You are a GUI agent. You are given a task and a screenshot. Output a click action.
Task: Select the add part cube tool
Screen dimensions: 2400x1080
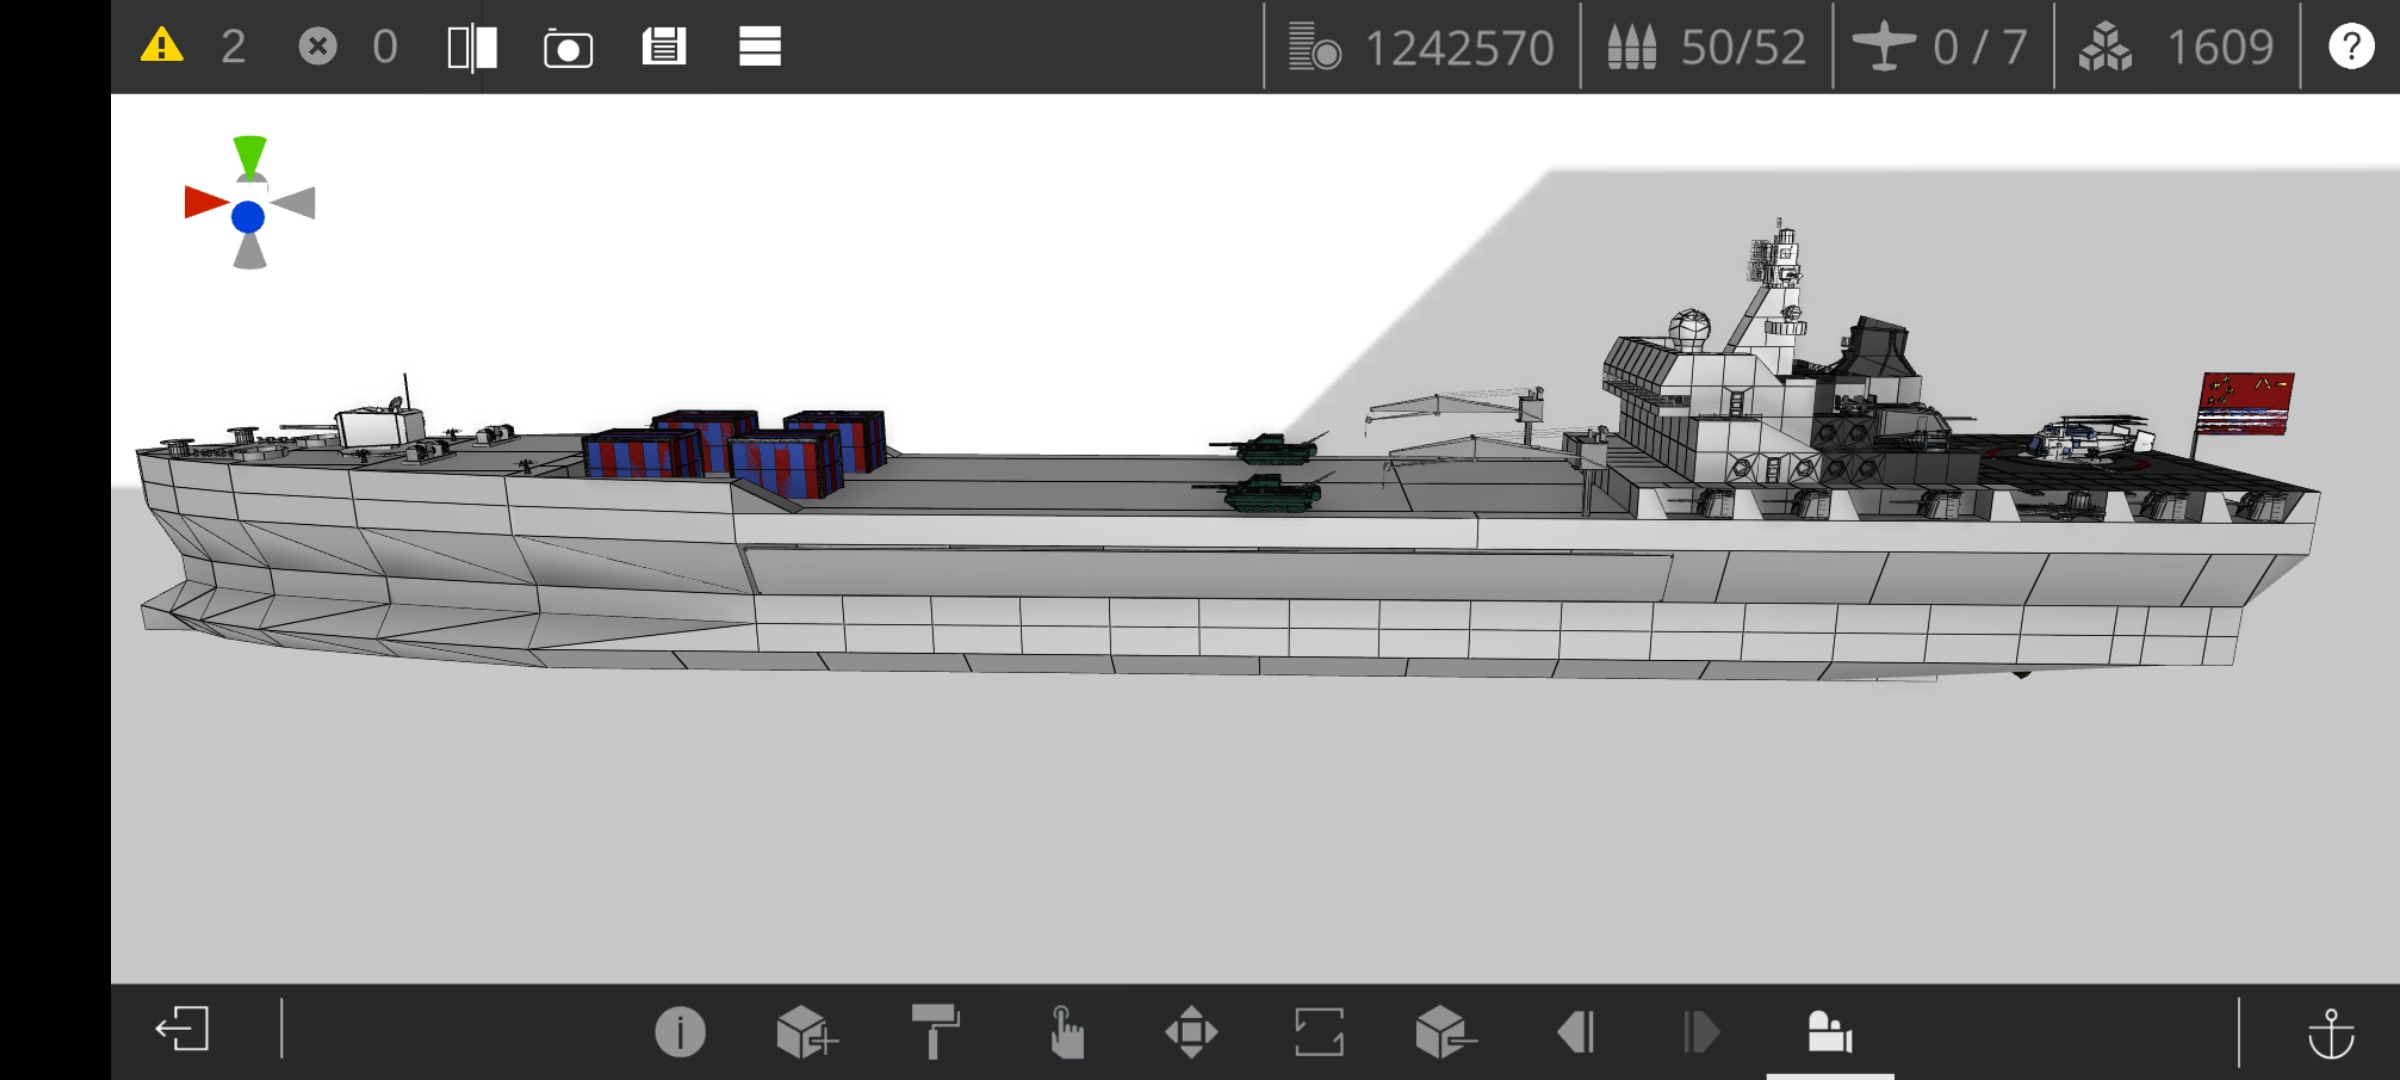click(806, 1031)
